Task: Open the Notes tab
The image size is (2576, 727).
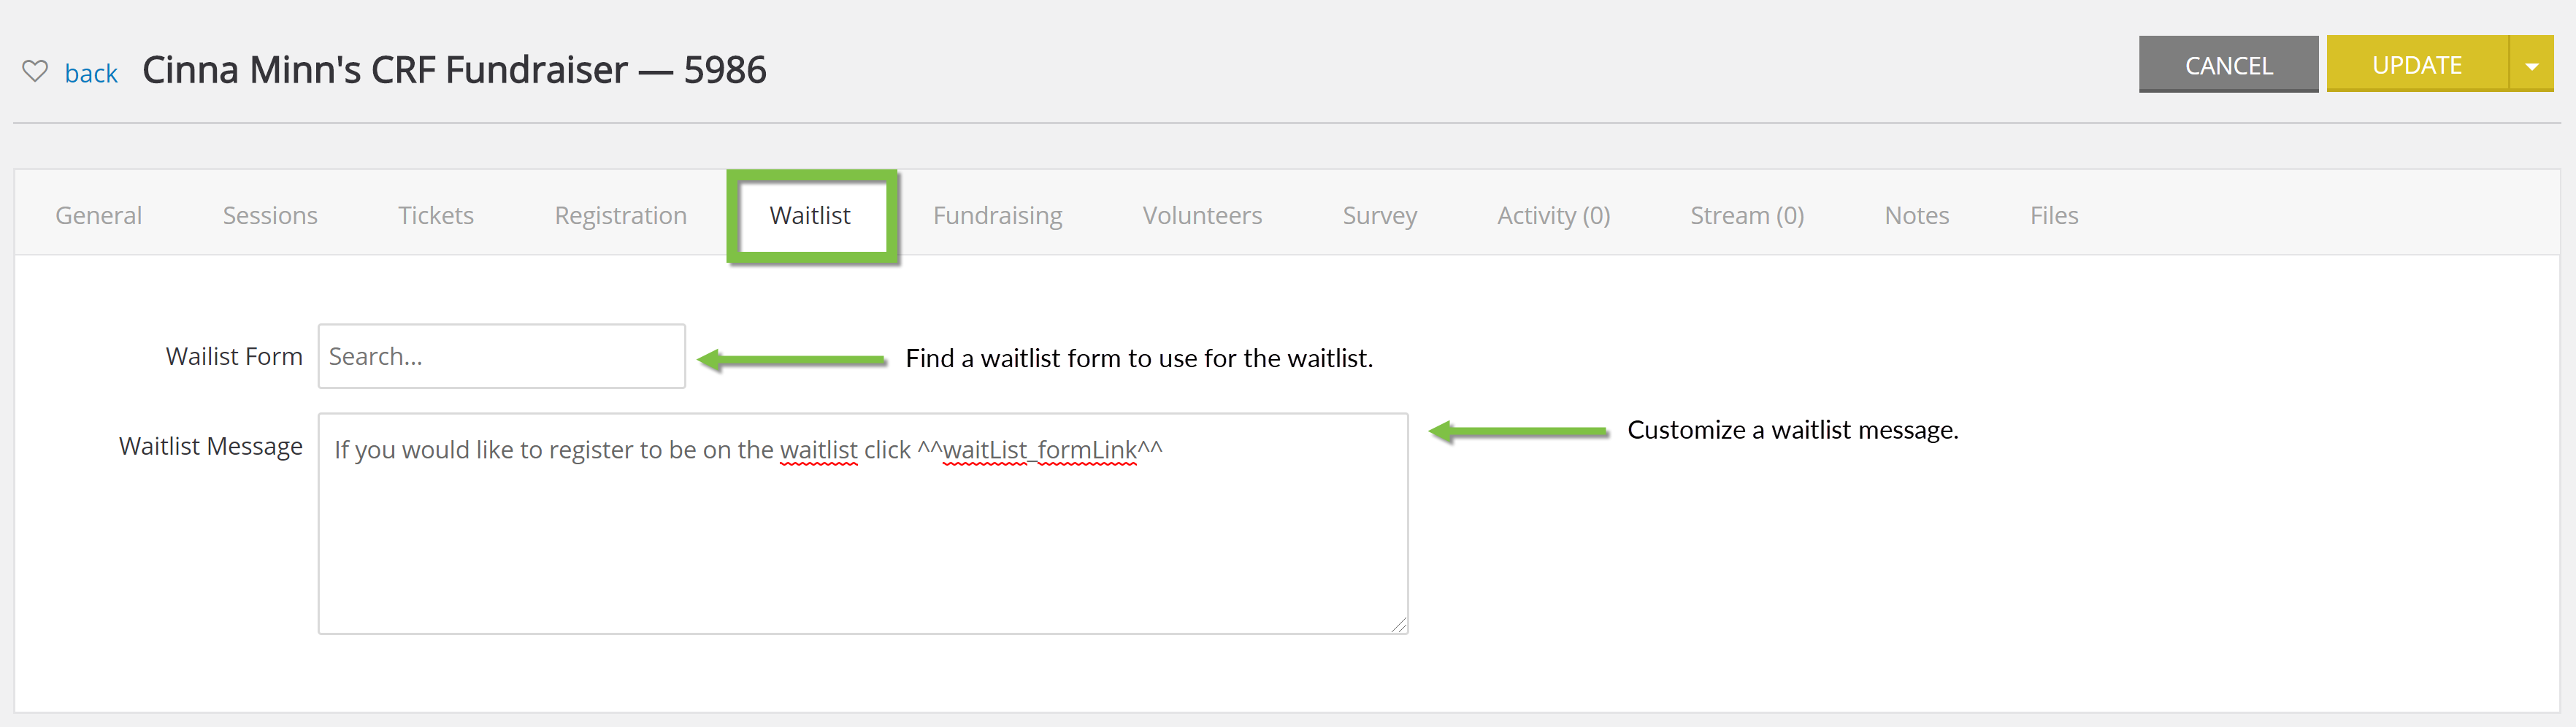Action: (x=1916, y=215)
